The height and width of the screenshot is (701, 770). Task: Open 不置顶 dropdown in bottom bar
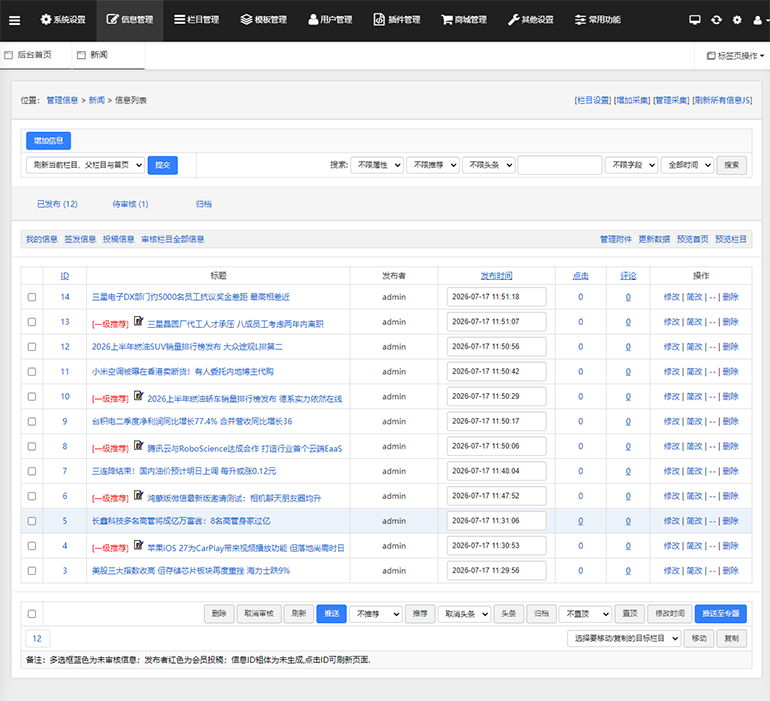(585, 614)
